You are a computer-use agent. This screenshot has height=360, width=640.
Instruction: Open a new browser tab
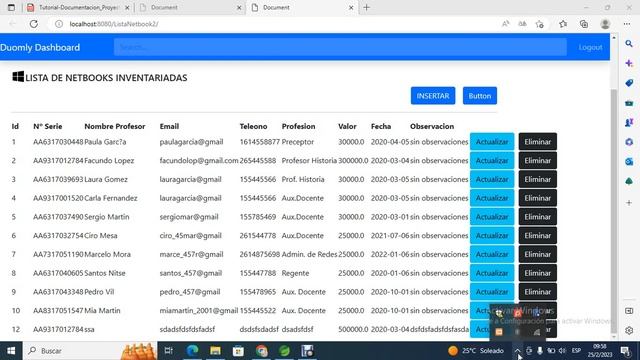(367, 7)
